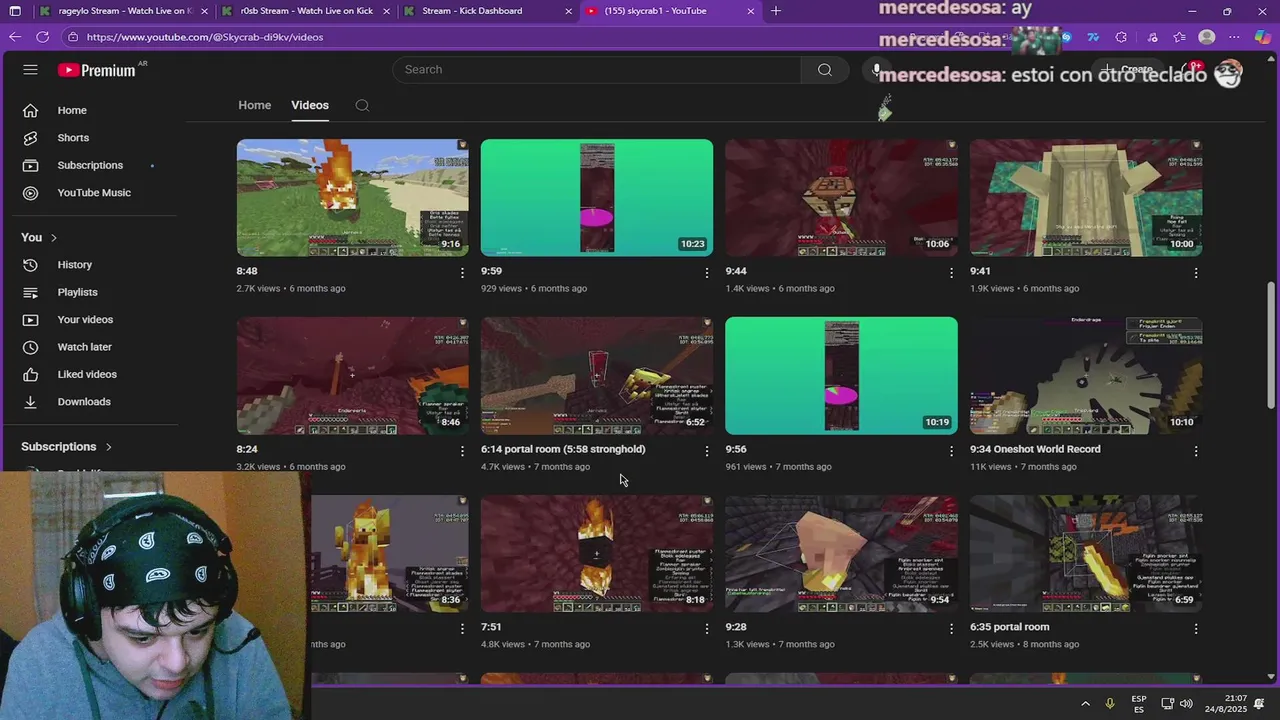The image size is (1280, 720).
Task: Open the ESP language indicator in taskbar
Action: [x=1139, y=704]
